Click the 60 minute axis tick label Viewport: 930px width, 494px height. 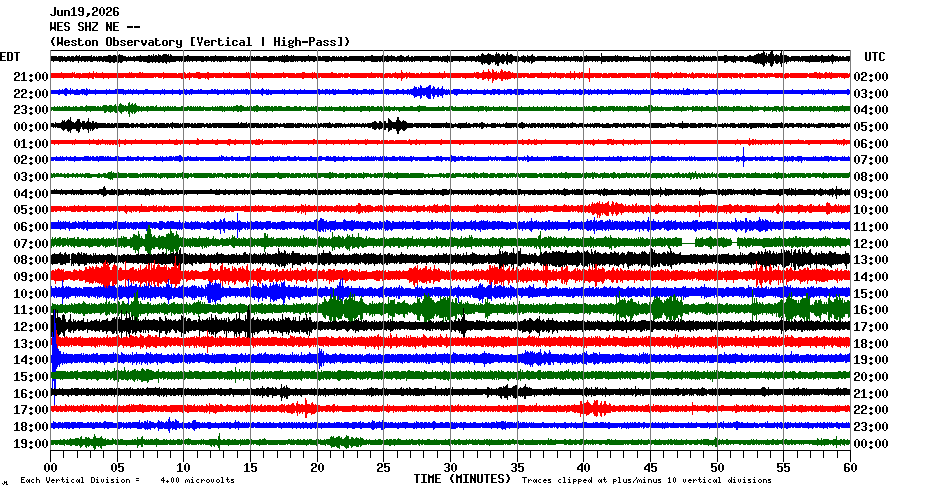[x=850, y=468]
